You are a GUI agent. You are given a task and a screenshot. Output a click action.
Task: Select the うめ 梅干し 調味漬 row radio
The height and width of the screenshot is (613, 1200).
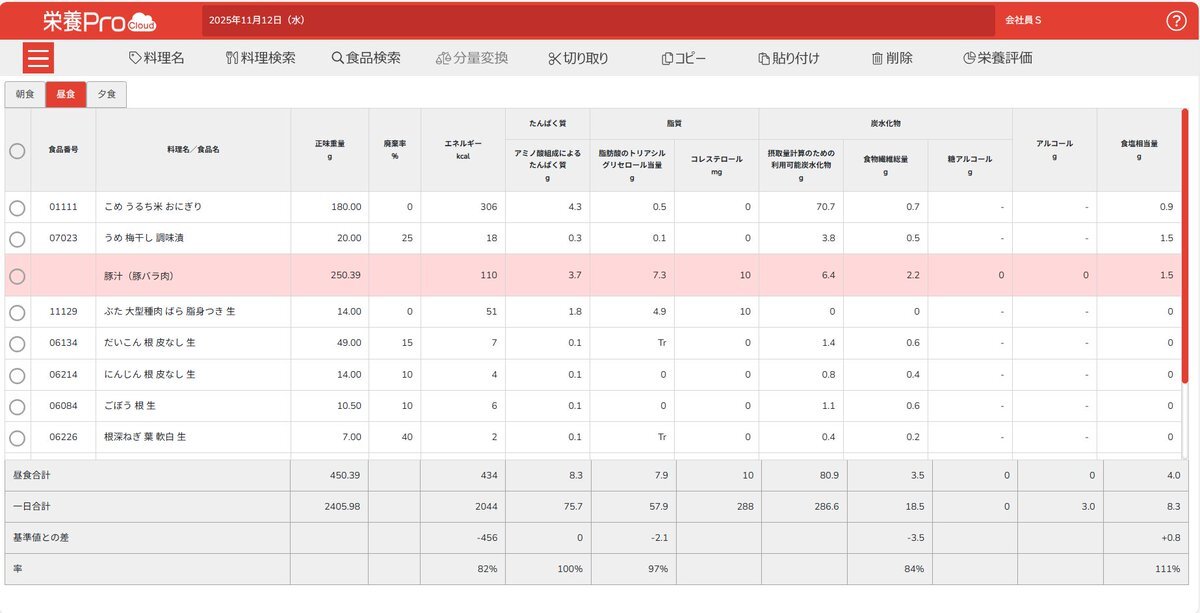click(17, 239)
